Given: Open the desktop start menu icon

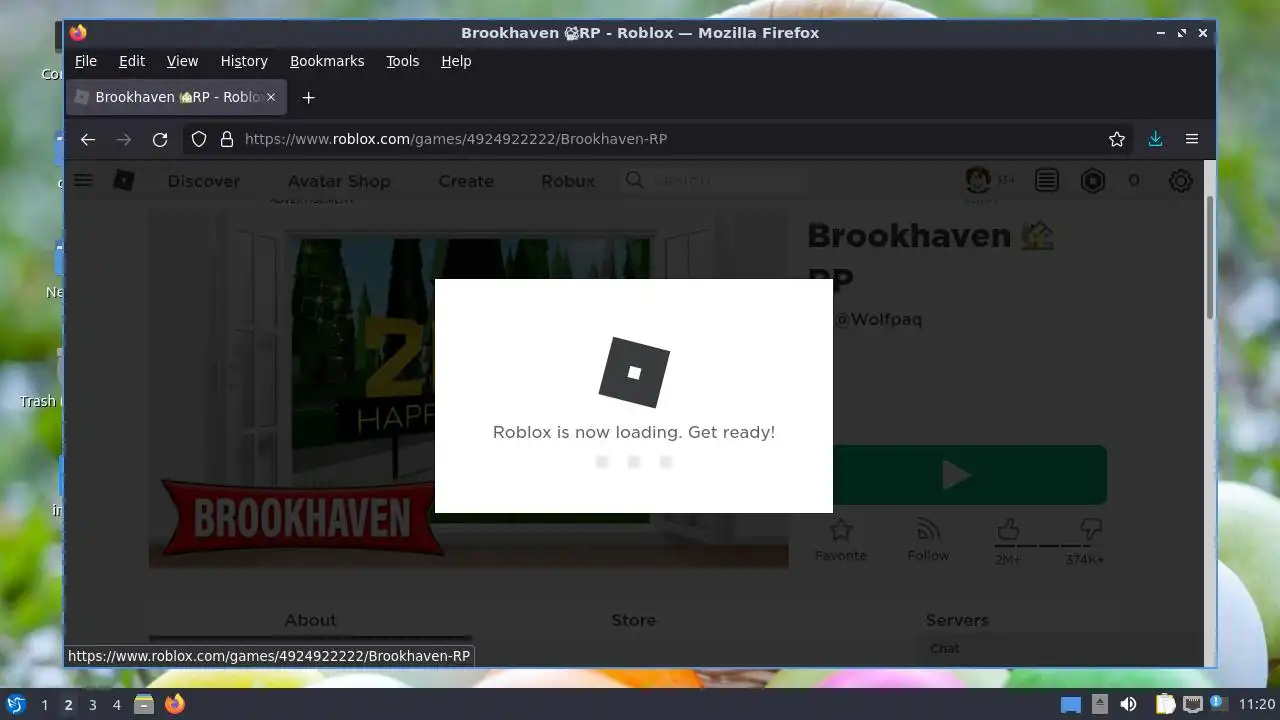Looking at the screenshot, I should click(16, 704).
